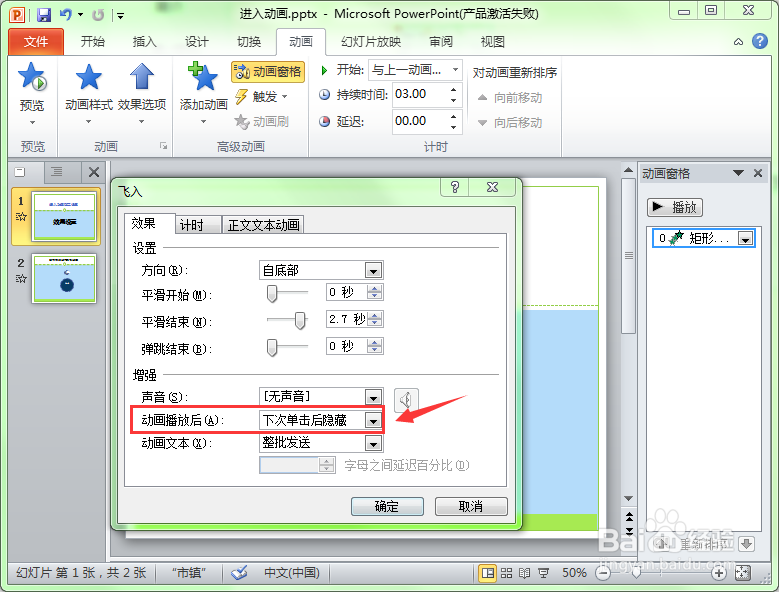Select slide 2 thumbnail
The height and width of the screenshot is (592, 779).
(64, 279)
